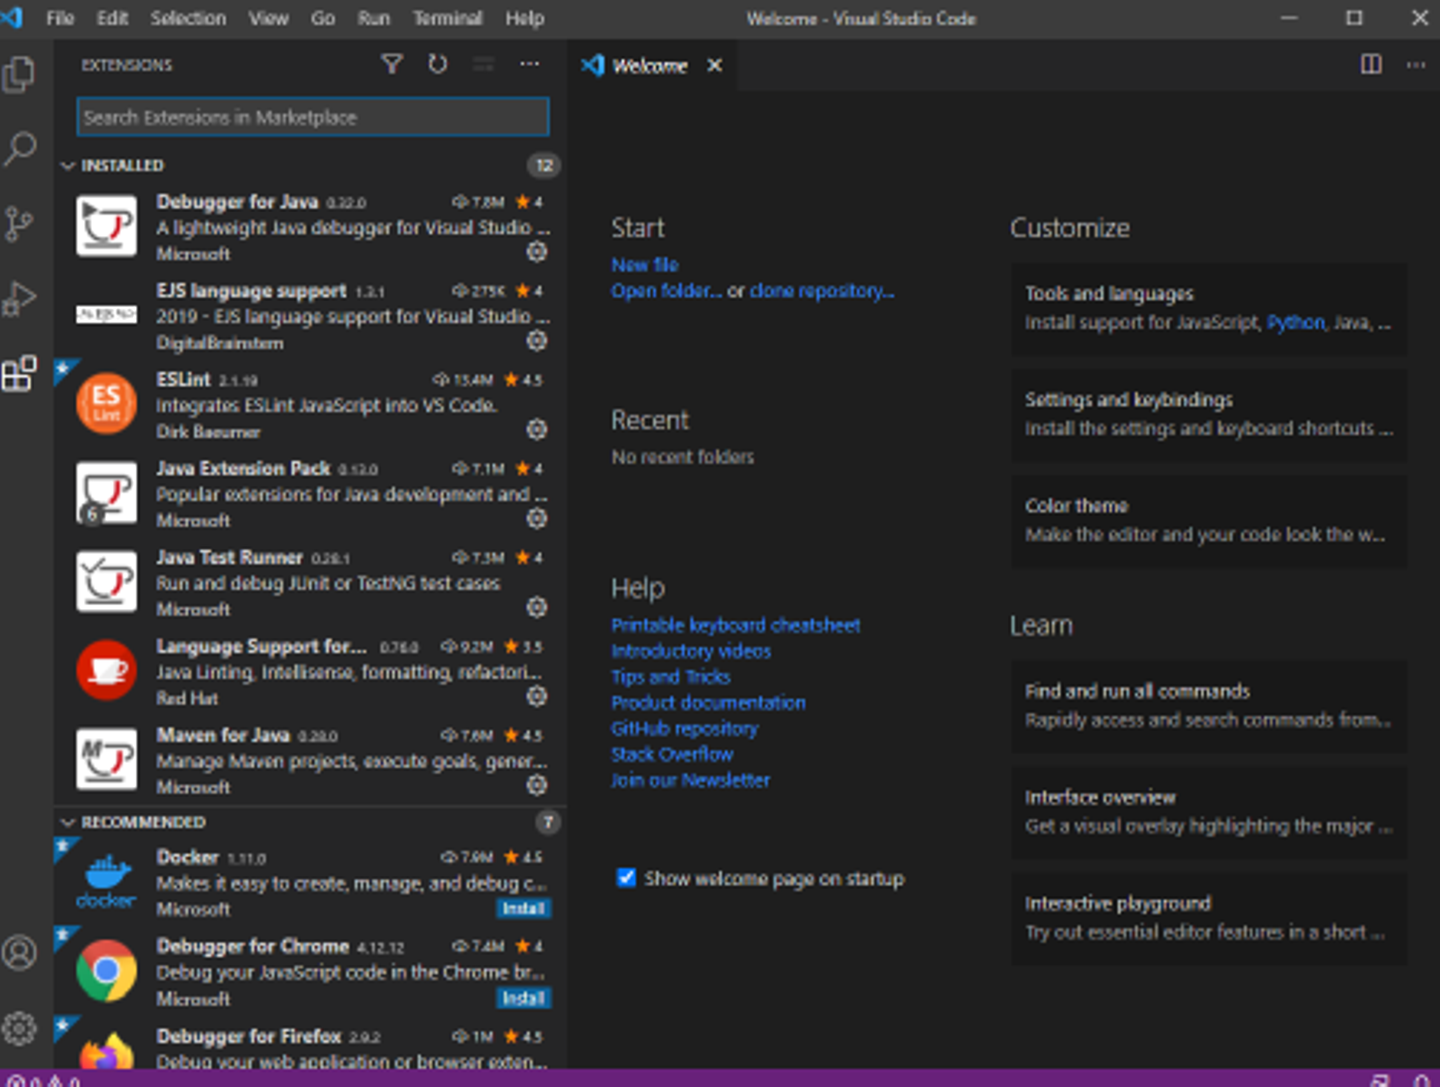The width and height of the screenshot is (1440, 1087).
Task: Open the Terminal menu
Action: [x=447, y=18]
